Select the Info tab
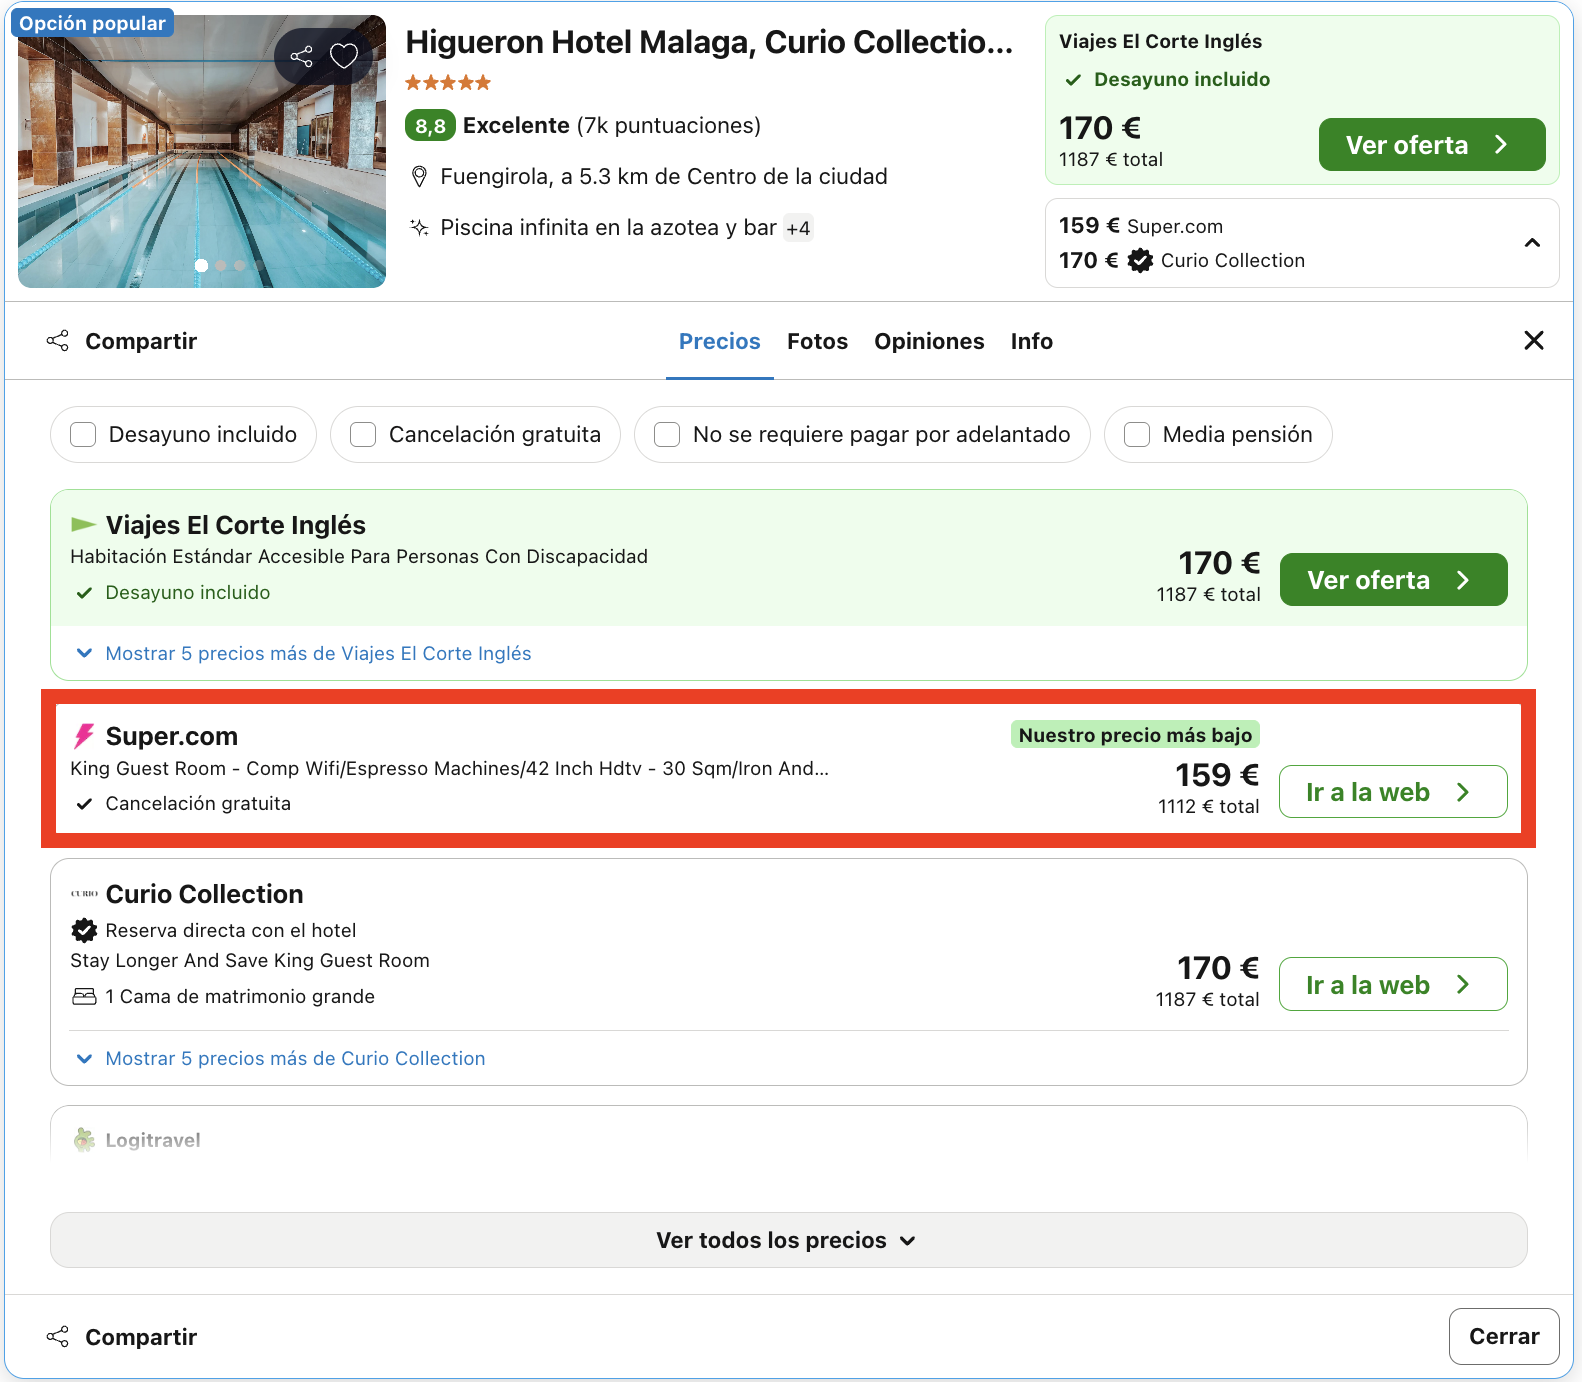 pos(1031,342)
